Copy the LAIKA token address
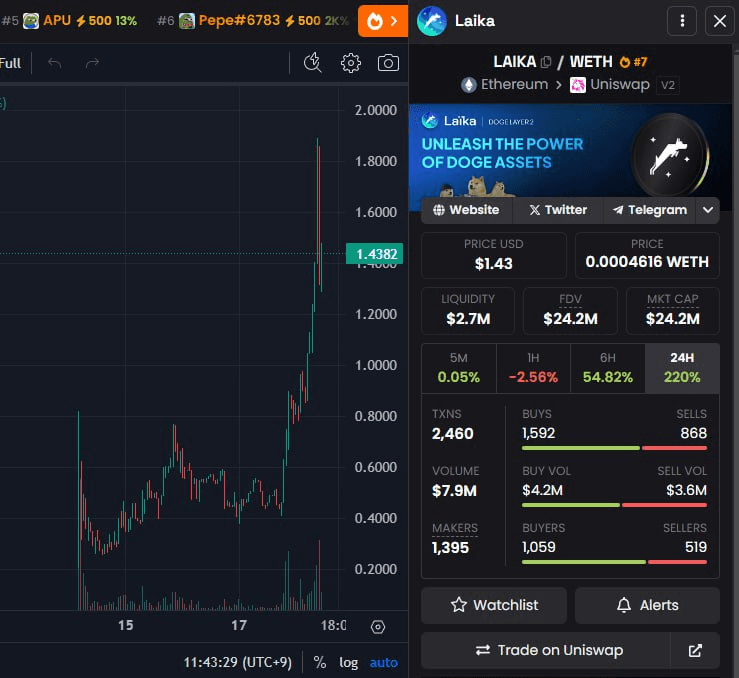Viewport: 739px width, 678px height. (546, 62)
